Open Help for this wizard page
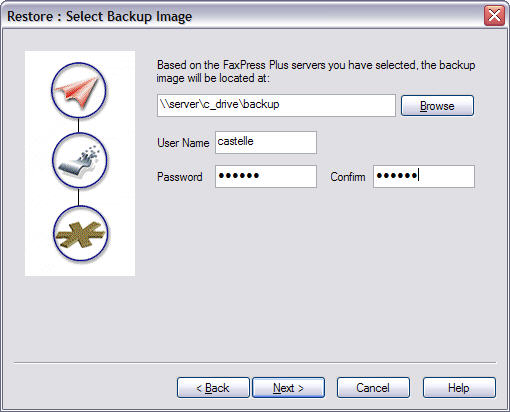Screen dimensions: 510x412 click(x=459, y=388)
